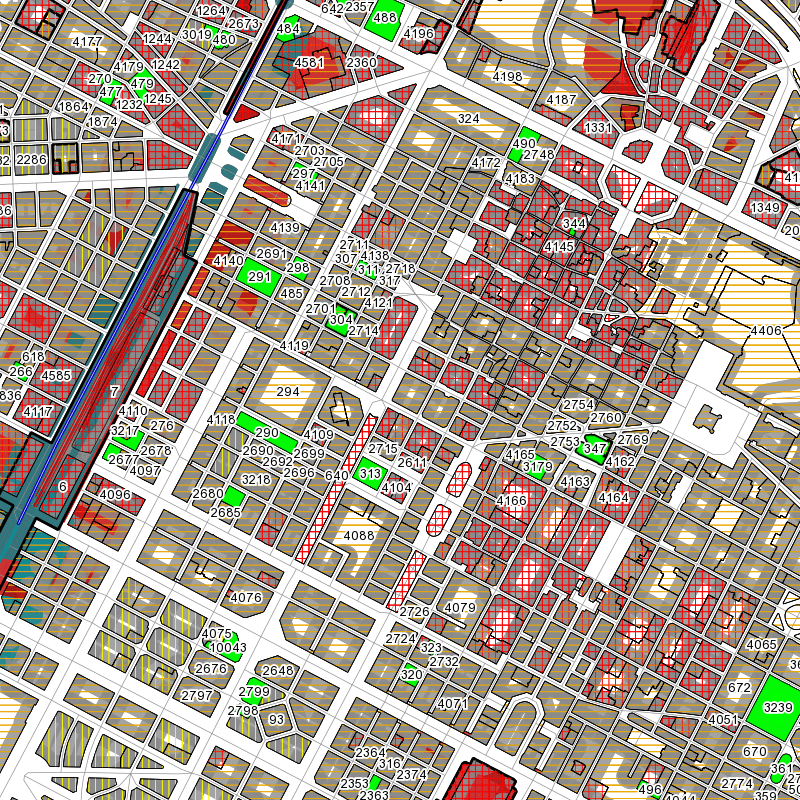Select the parcel labeled 4088

[x=359, y=536]
